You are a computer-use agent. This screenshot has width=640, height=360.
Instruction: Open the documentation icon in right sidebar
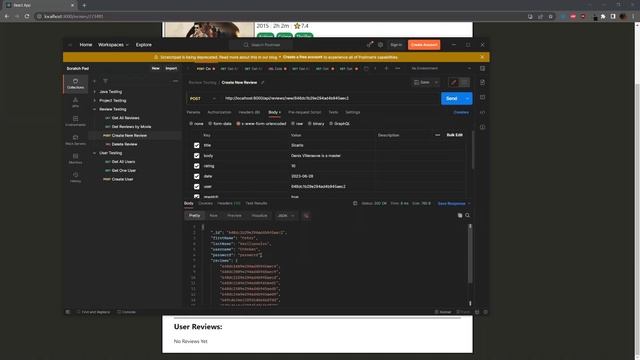[482, 82]
